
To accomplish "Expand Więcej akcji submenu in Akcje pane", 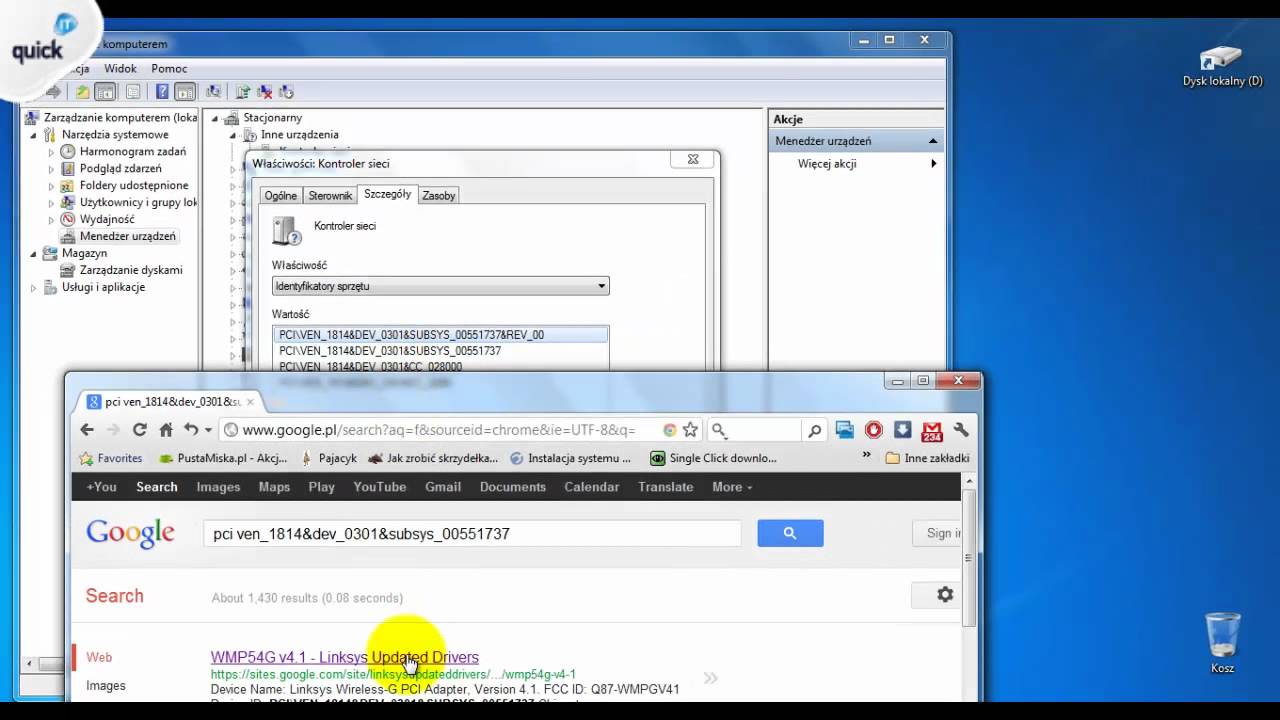I will click(x=856, y=163).
